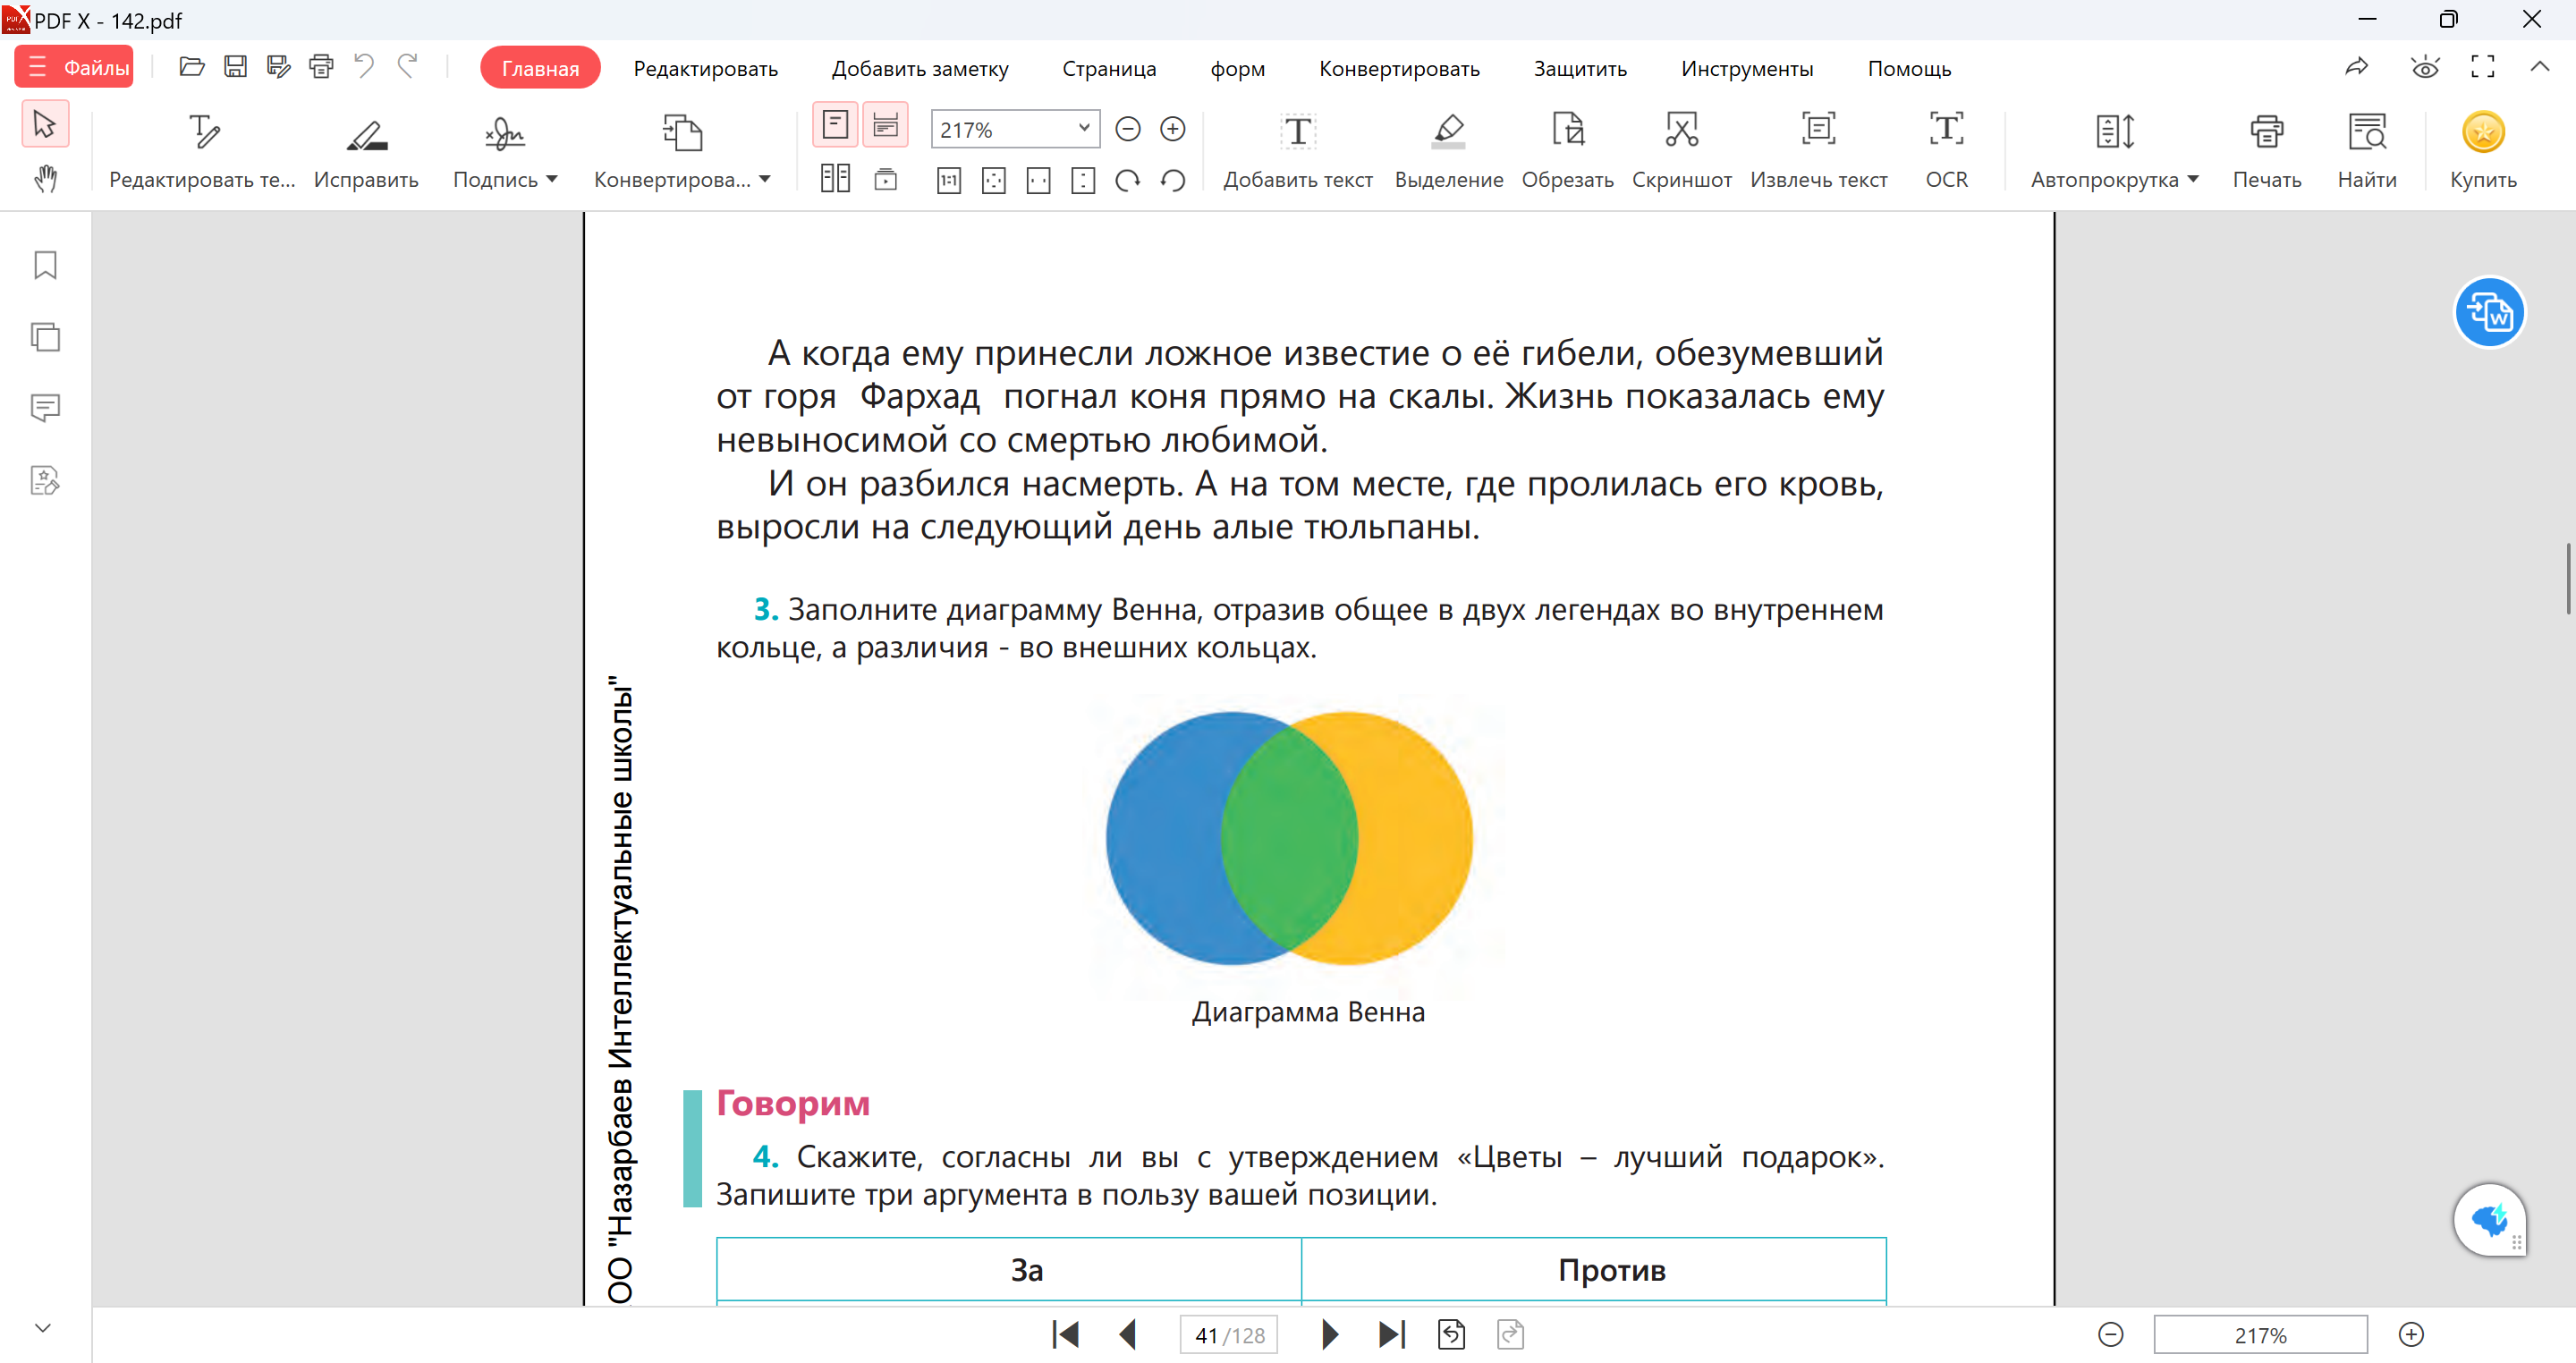
Task: Select the OCR tool
Action: click(1945, 148)
